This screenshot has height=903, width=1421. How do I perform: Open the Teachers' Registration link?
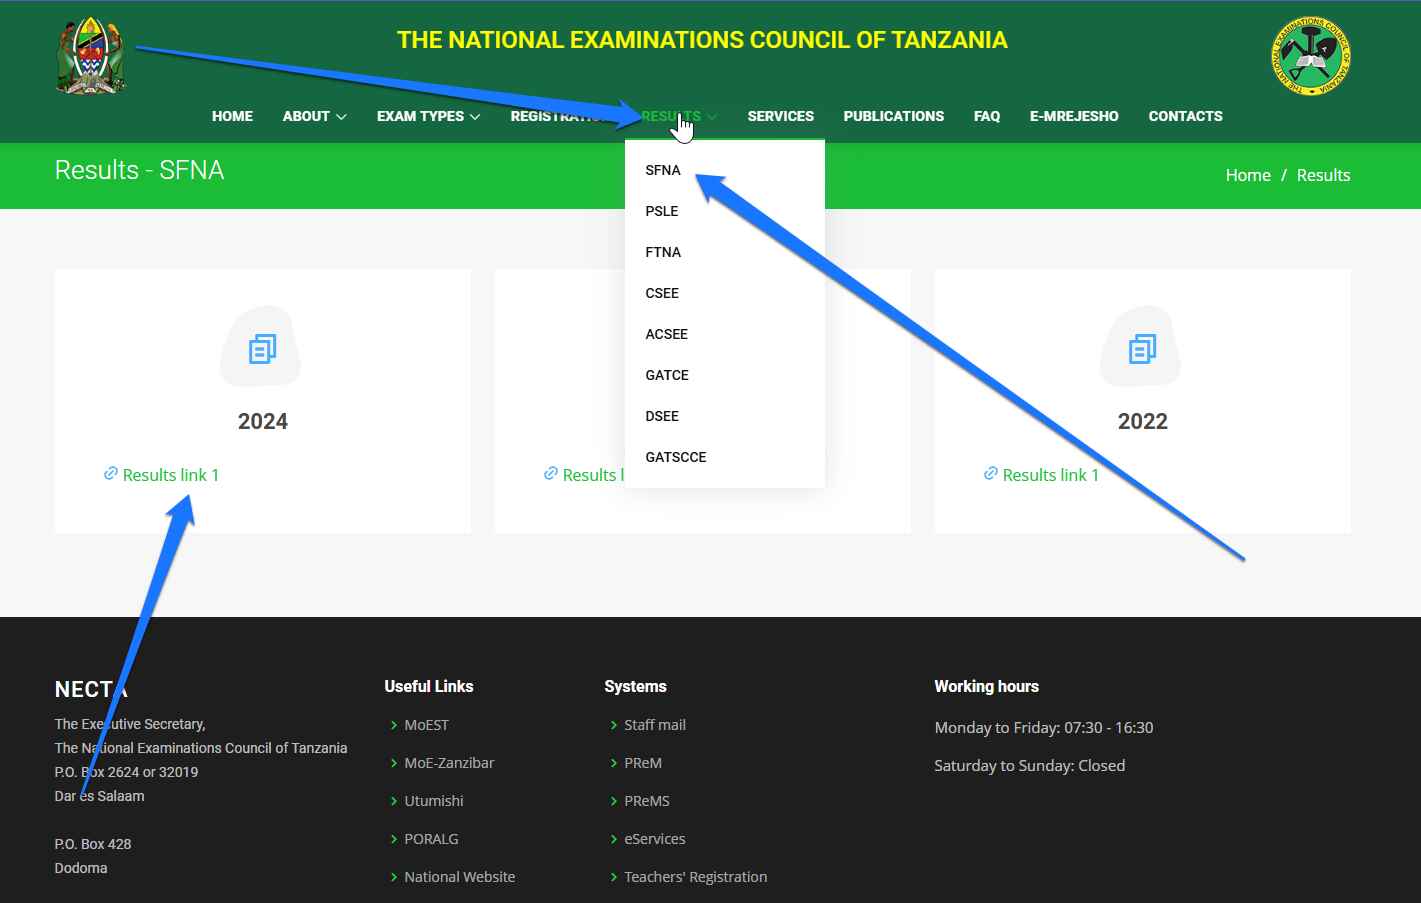point(696,877)
